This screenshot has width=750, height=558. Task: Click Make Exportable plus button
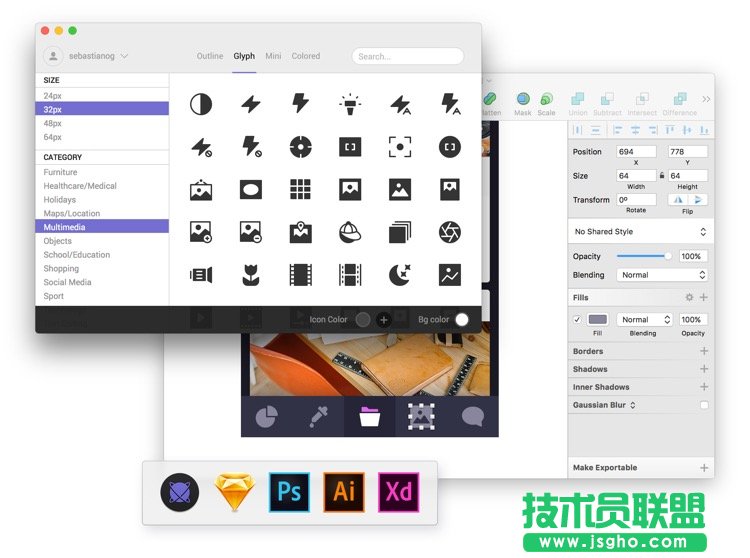point(704,468)
